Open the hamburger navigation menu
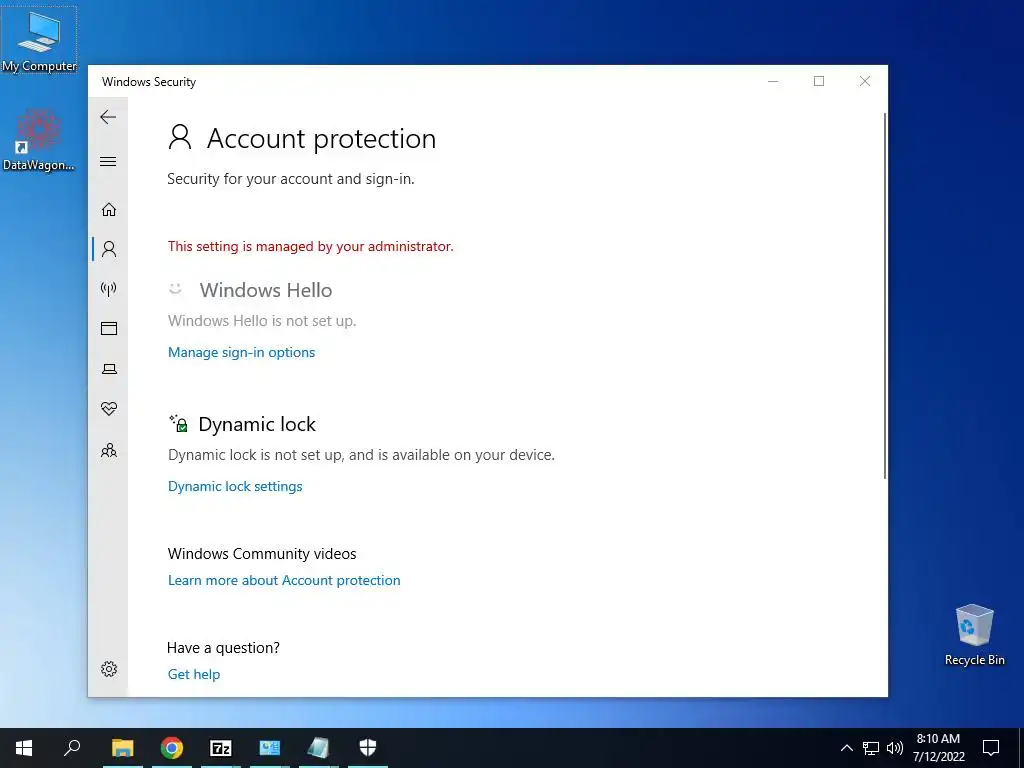This screenshot has height=768, width=1024. (108, 161)
